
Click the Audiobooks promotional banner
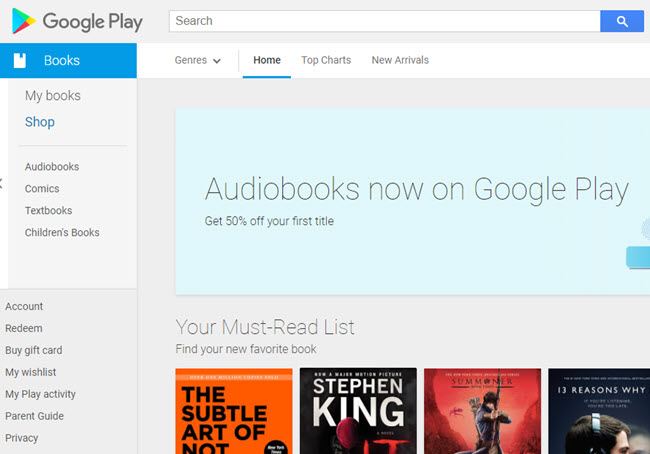(412, 201)
